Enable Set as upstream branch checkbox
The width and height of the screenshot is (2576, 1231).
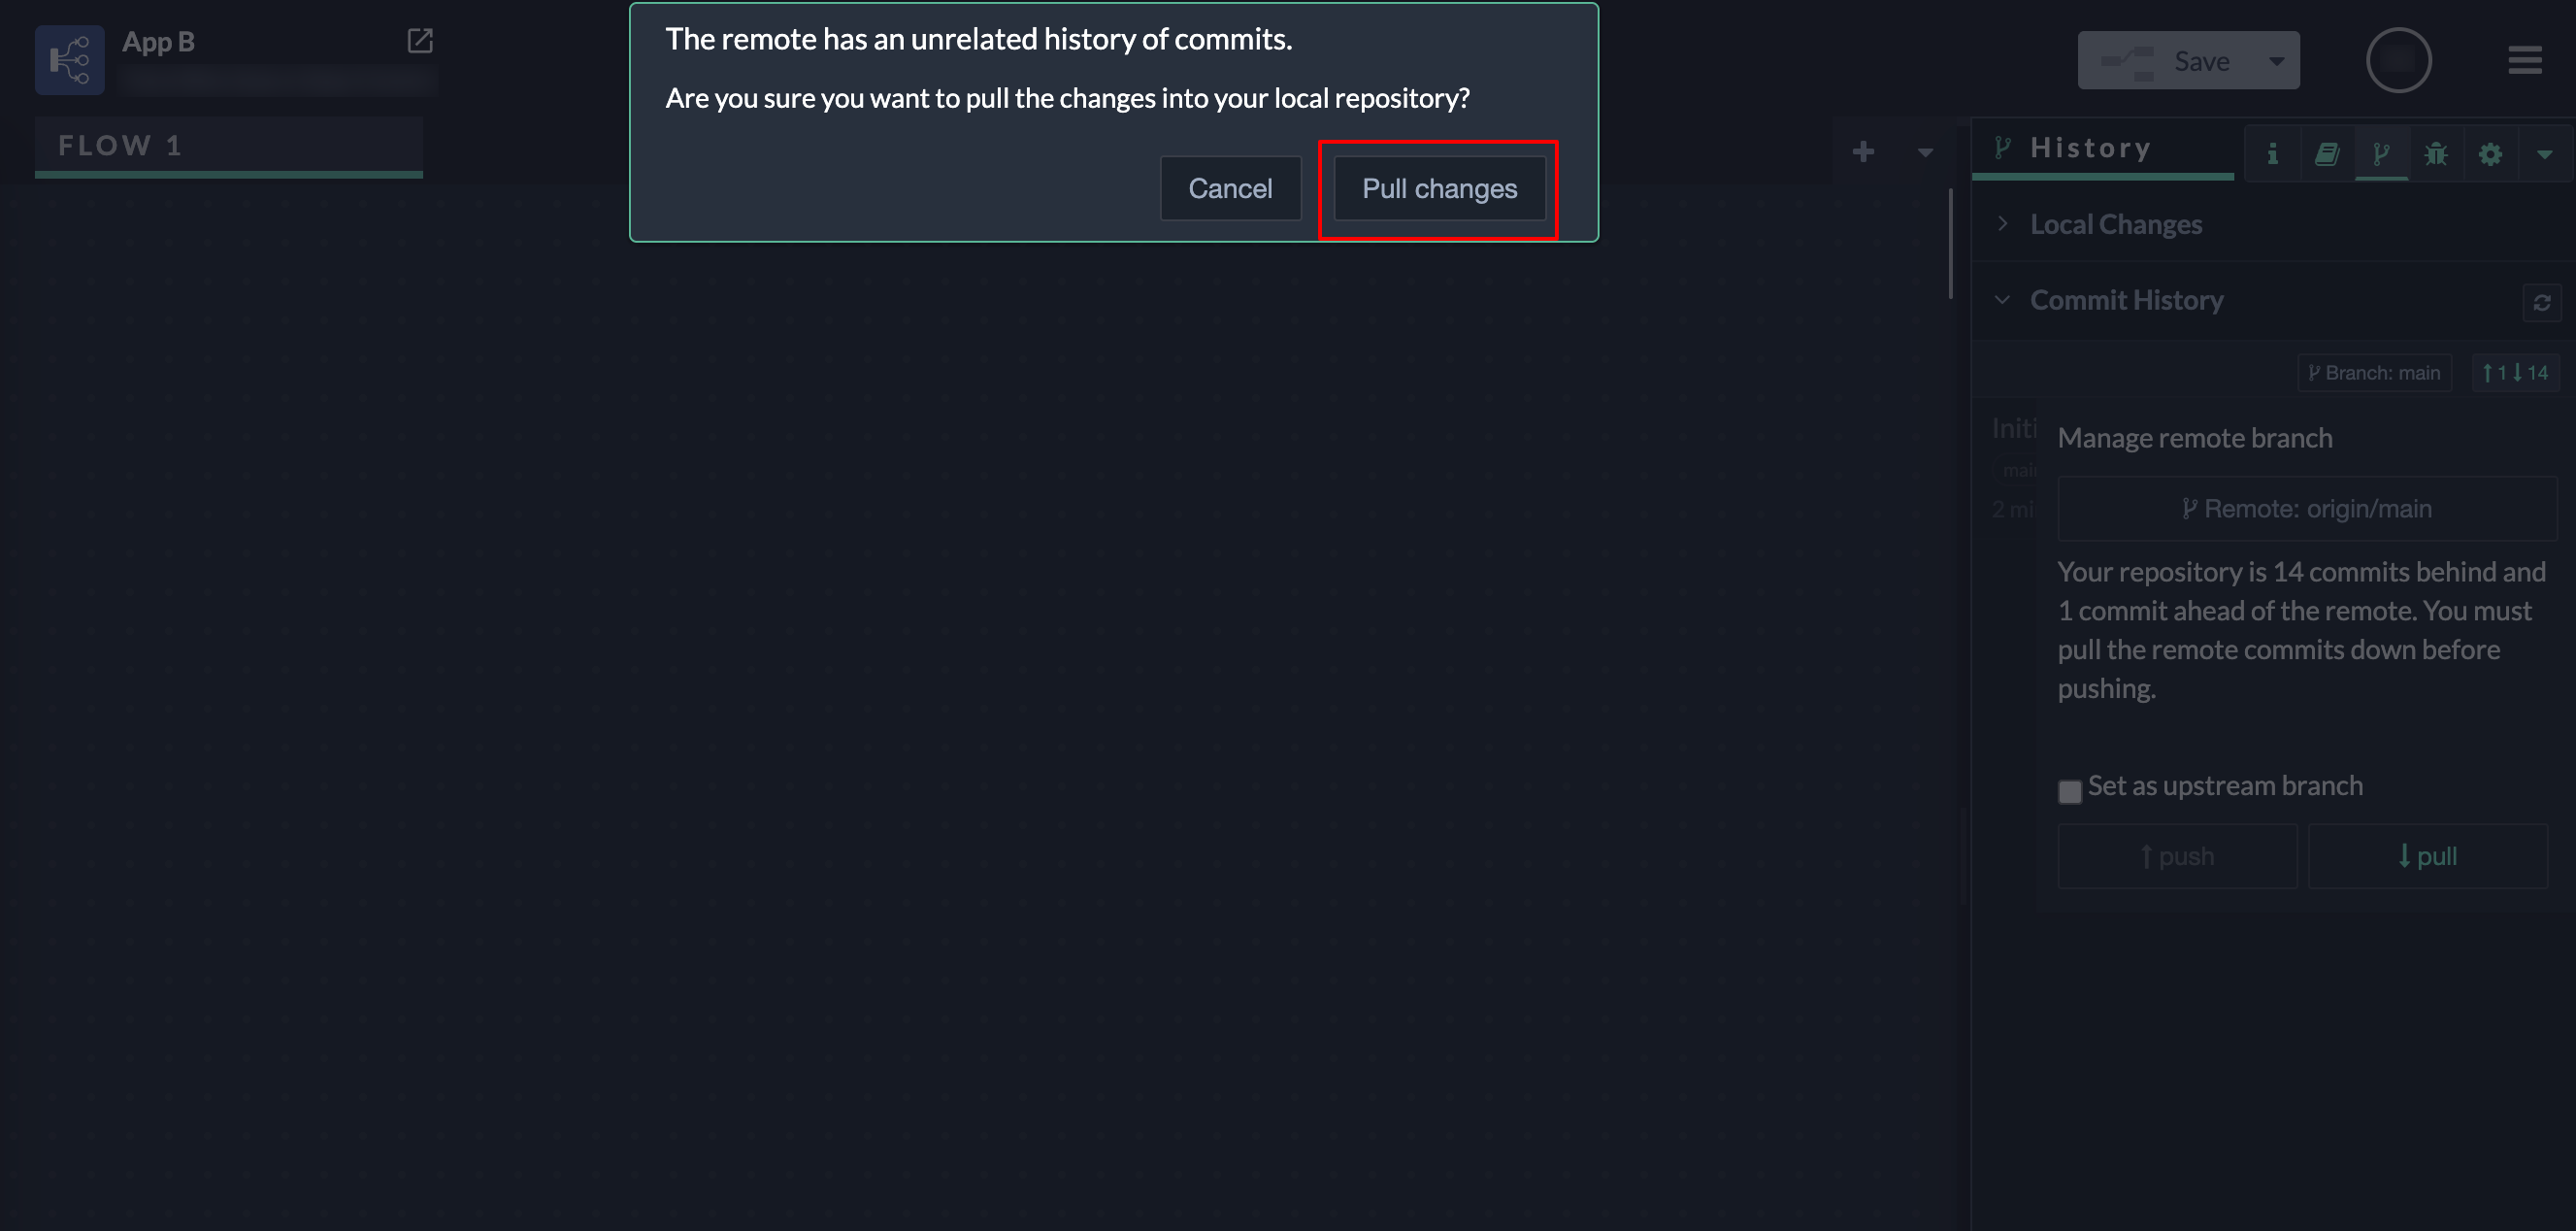pos(2069,791)
